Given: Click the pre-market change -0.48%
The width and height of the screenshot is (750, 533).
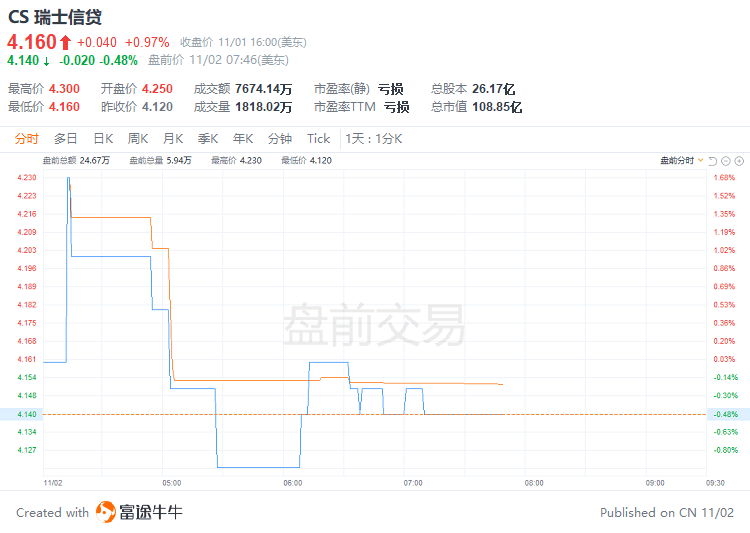Looking at the screenshot, I should (119, 61).
